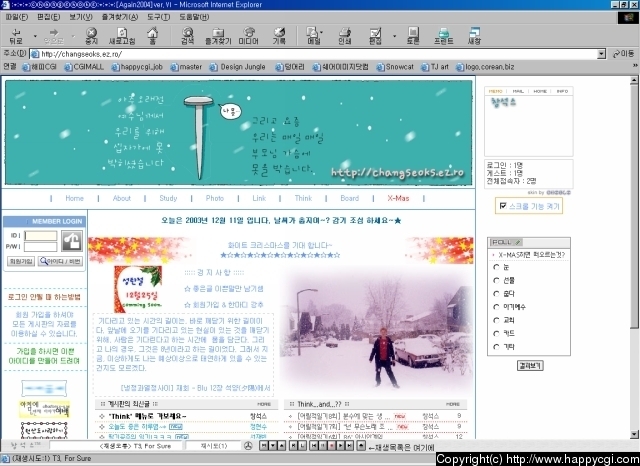Viewport: 640px width, 466px height.
Task: Select the third poll radio option below 선물
Action: [x=496, y=293]
